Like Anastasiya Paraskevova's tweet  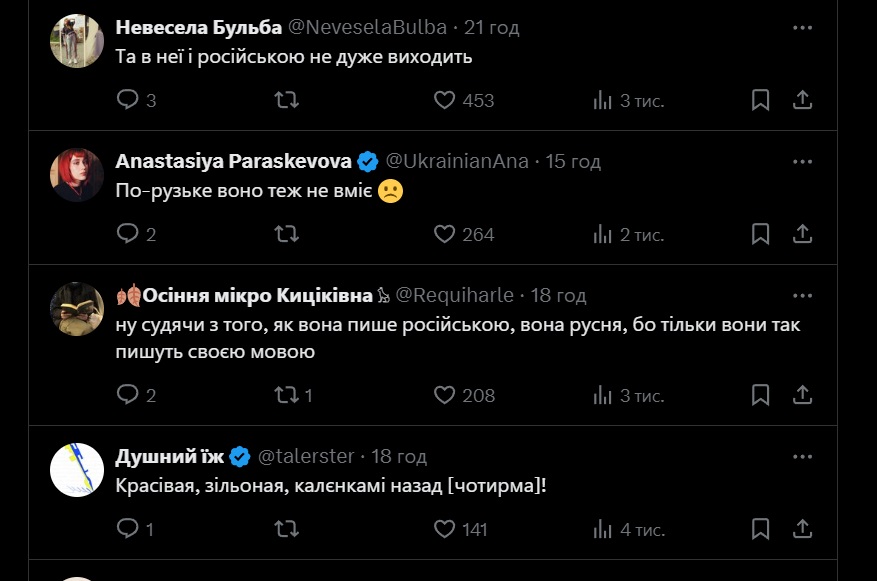click(x=445, y=234)
